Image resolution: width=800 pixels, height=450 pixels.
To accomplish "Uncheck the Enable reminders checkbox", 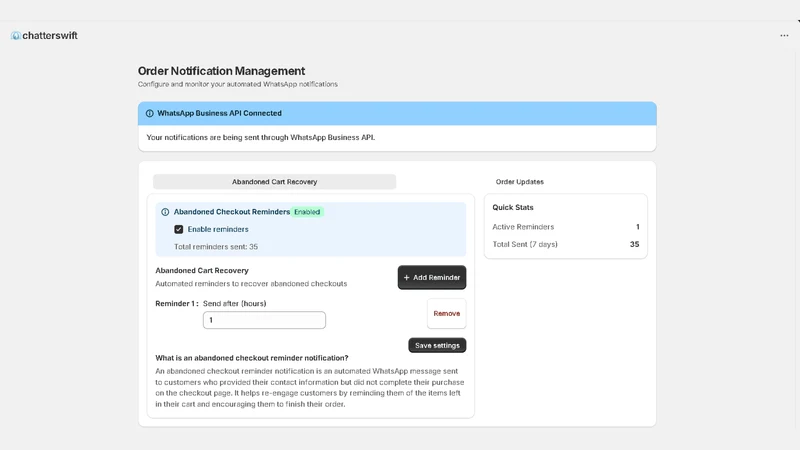I will tap(179, 230).
